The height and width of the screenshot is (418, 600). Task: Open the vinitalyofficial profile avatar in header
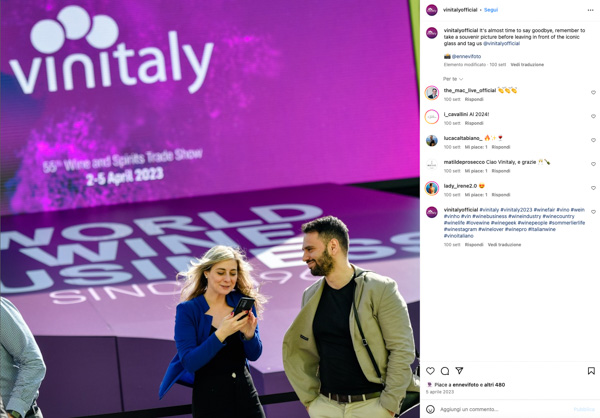coord(432,10)
